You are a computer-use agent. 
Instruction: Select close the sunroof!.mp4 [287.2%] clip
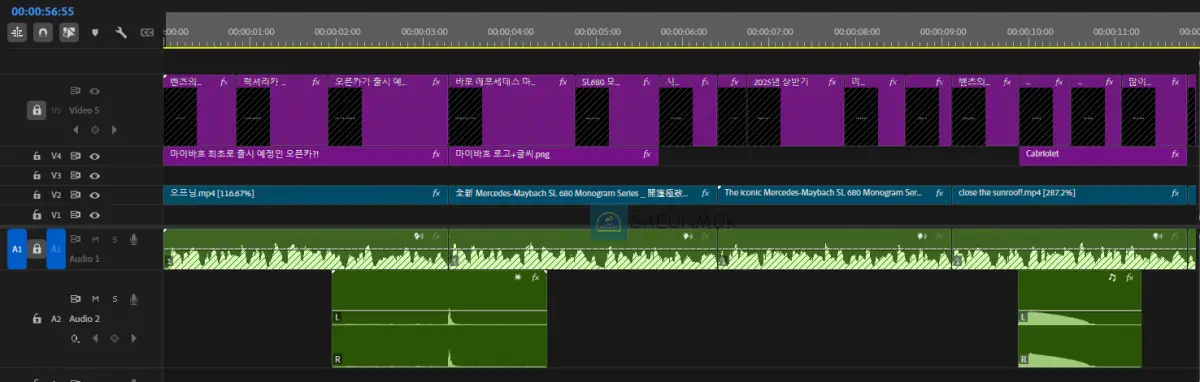[x=1070, y=195]
